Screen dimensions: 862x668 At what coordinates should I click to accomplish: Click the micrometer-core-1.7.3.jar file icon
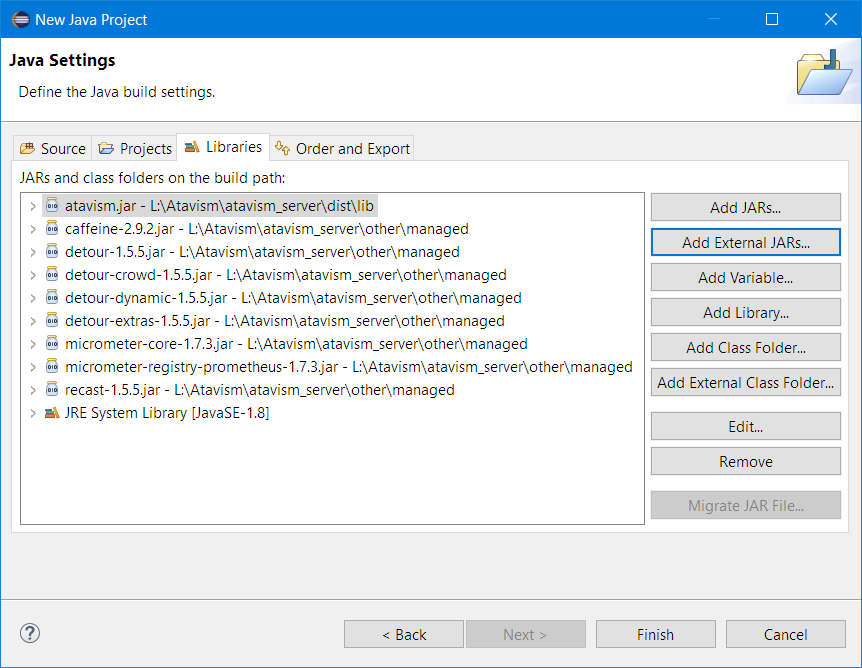tap(52, 344)
